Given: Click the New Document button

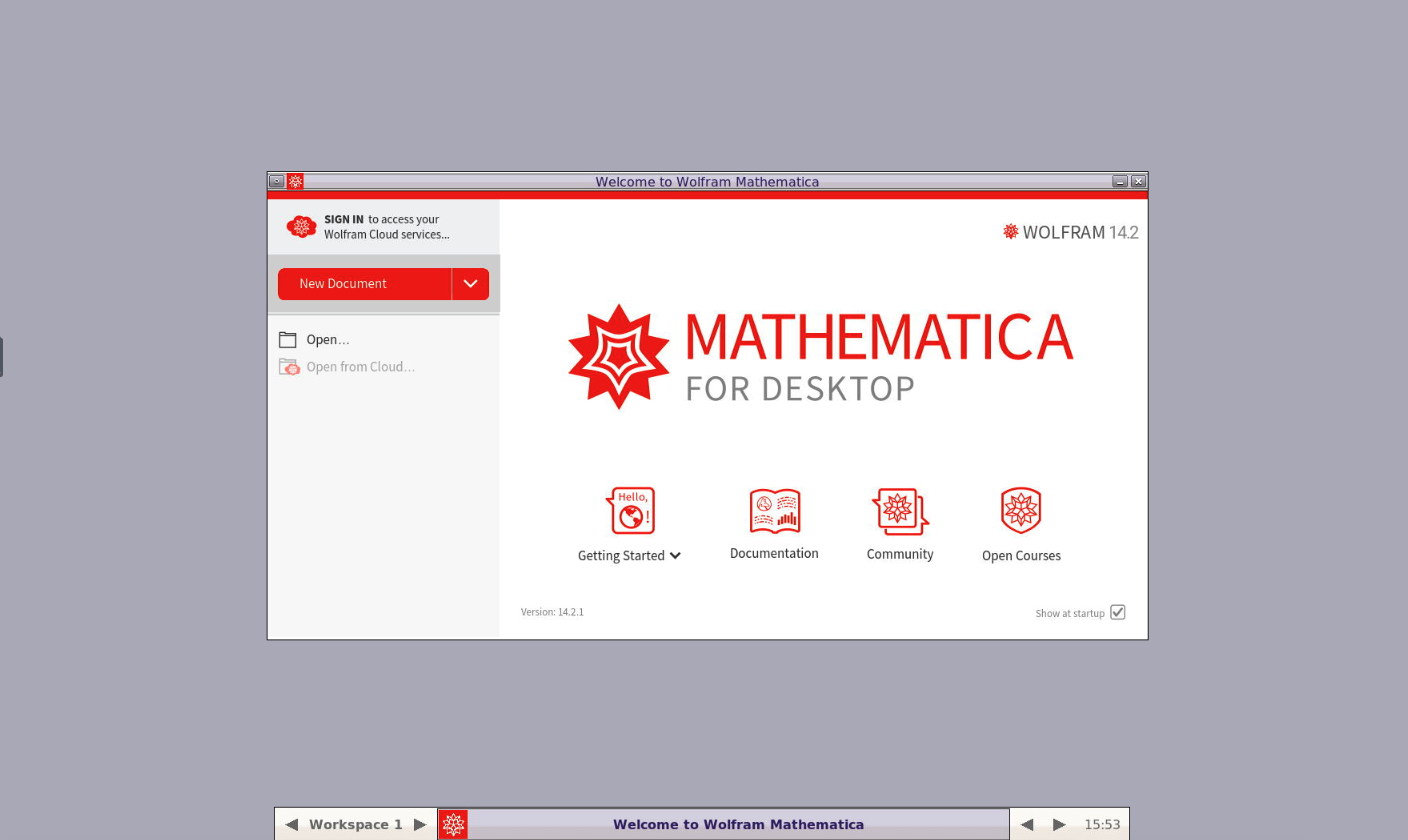Looking at the screenshot, I should (x=365, y=284).
